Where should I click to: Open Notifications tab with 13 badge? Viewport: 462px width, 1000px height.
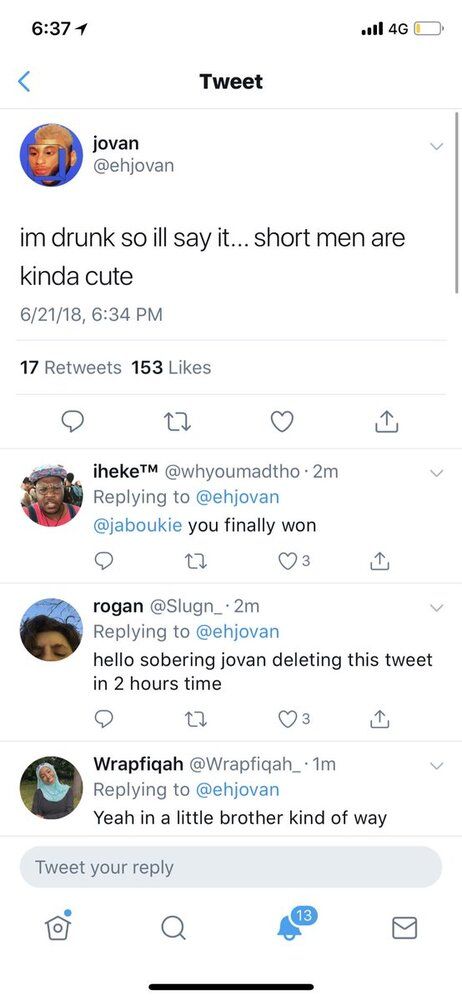[x=290, y=925]
